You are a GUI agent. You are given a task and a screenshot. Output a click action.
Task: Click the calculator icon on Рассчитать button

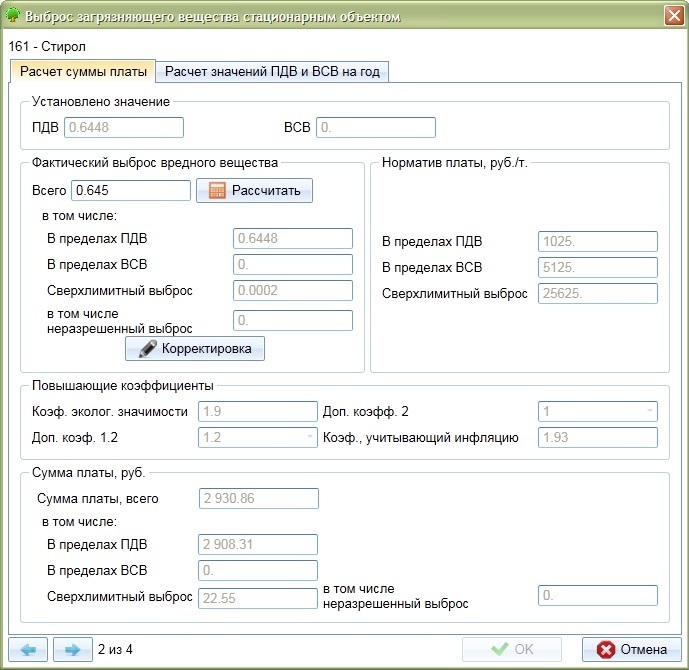point(217,190)
